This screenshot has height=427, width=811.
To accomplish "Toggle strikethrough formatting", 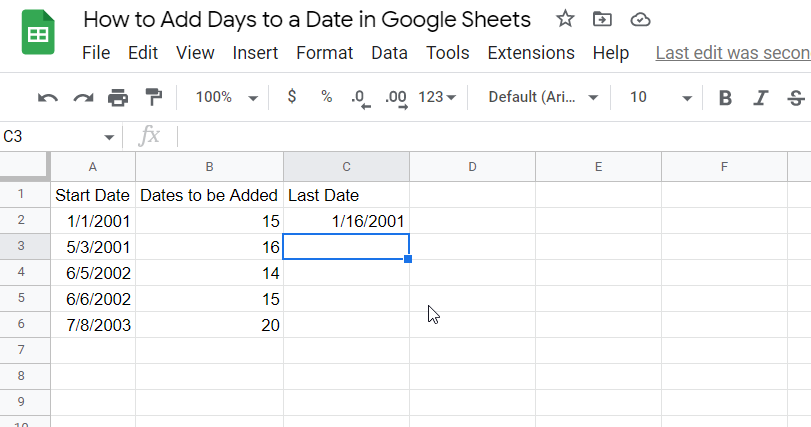I will tap(796, 97).
